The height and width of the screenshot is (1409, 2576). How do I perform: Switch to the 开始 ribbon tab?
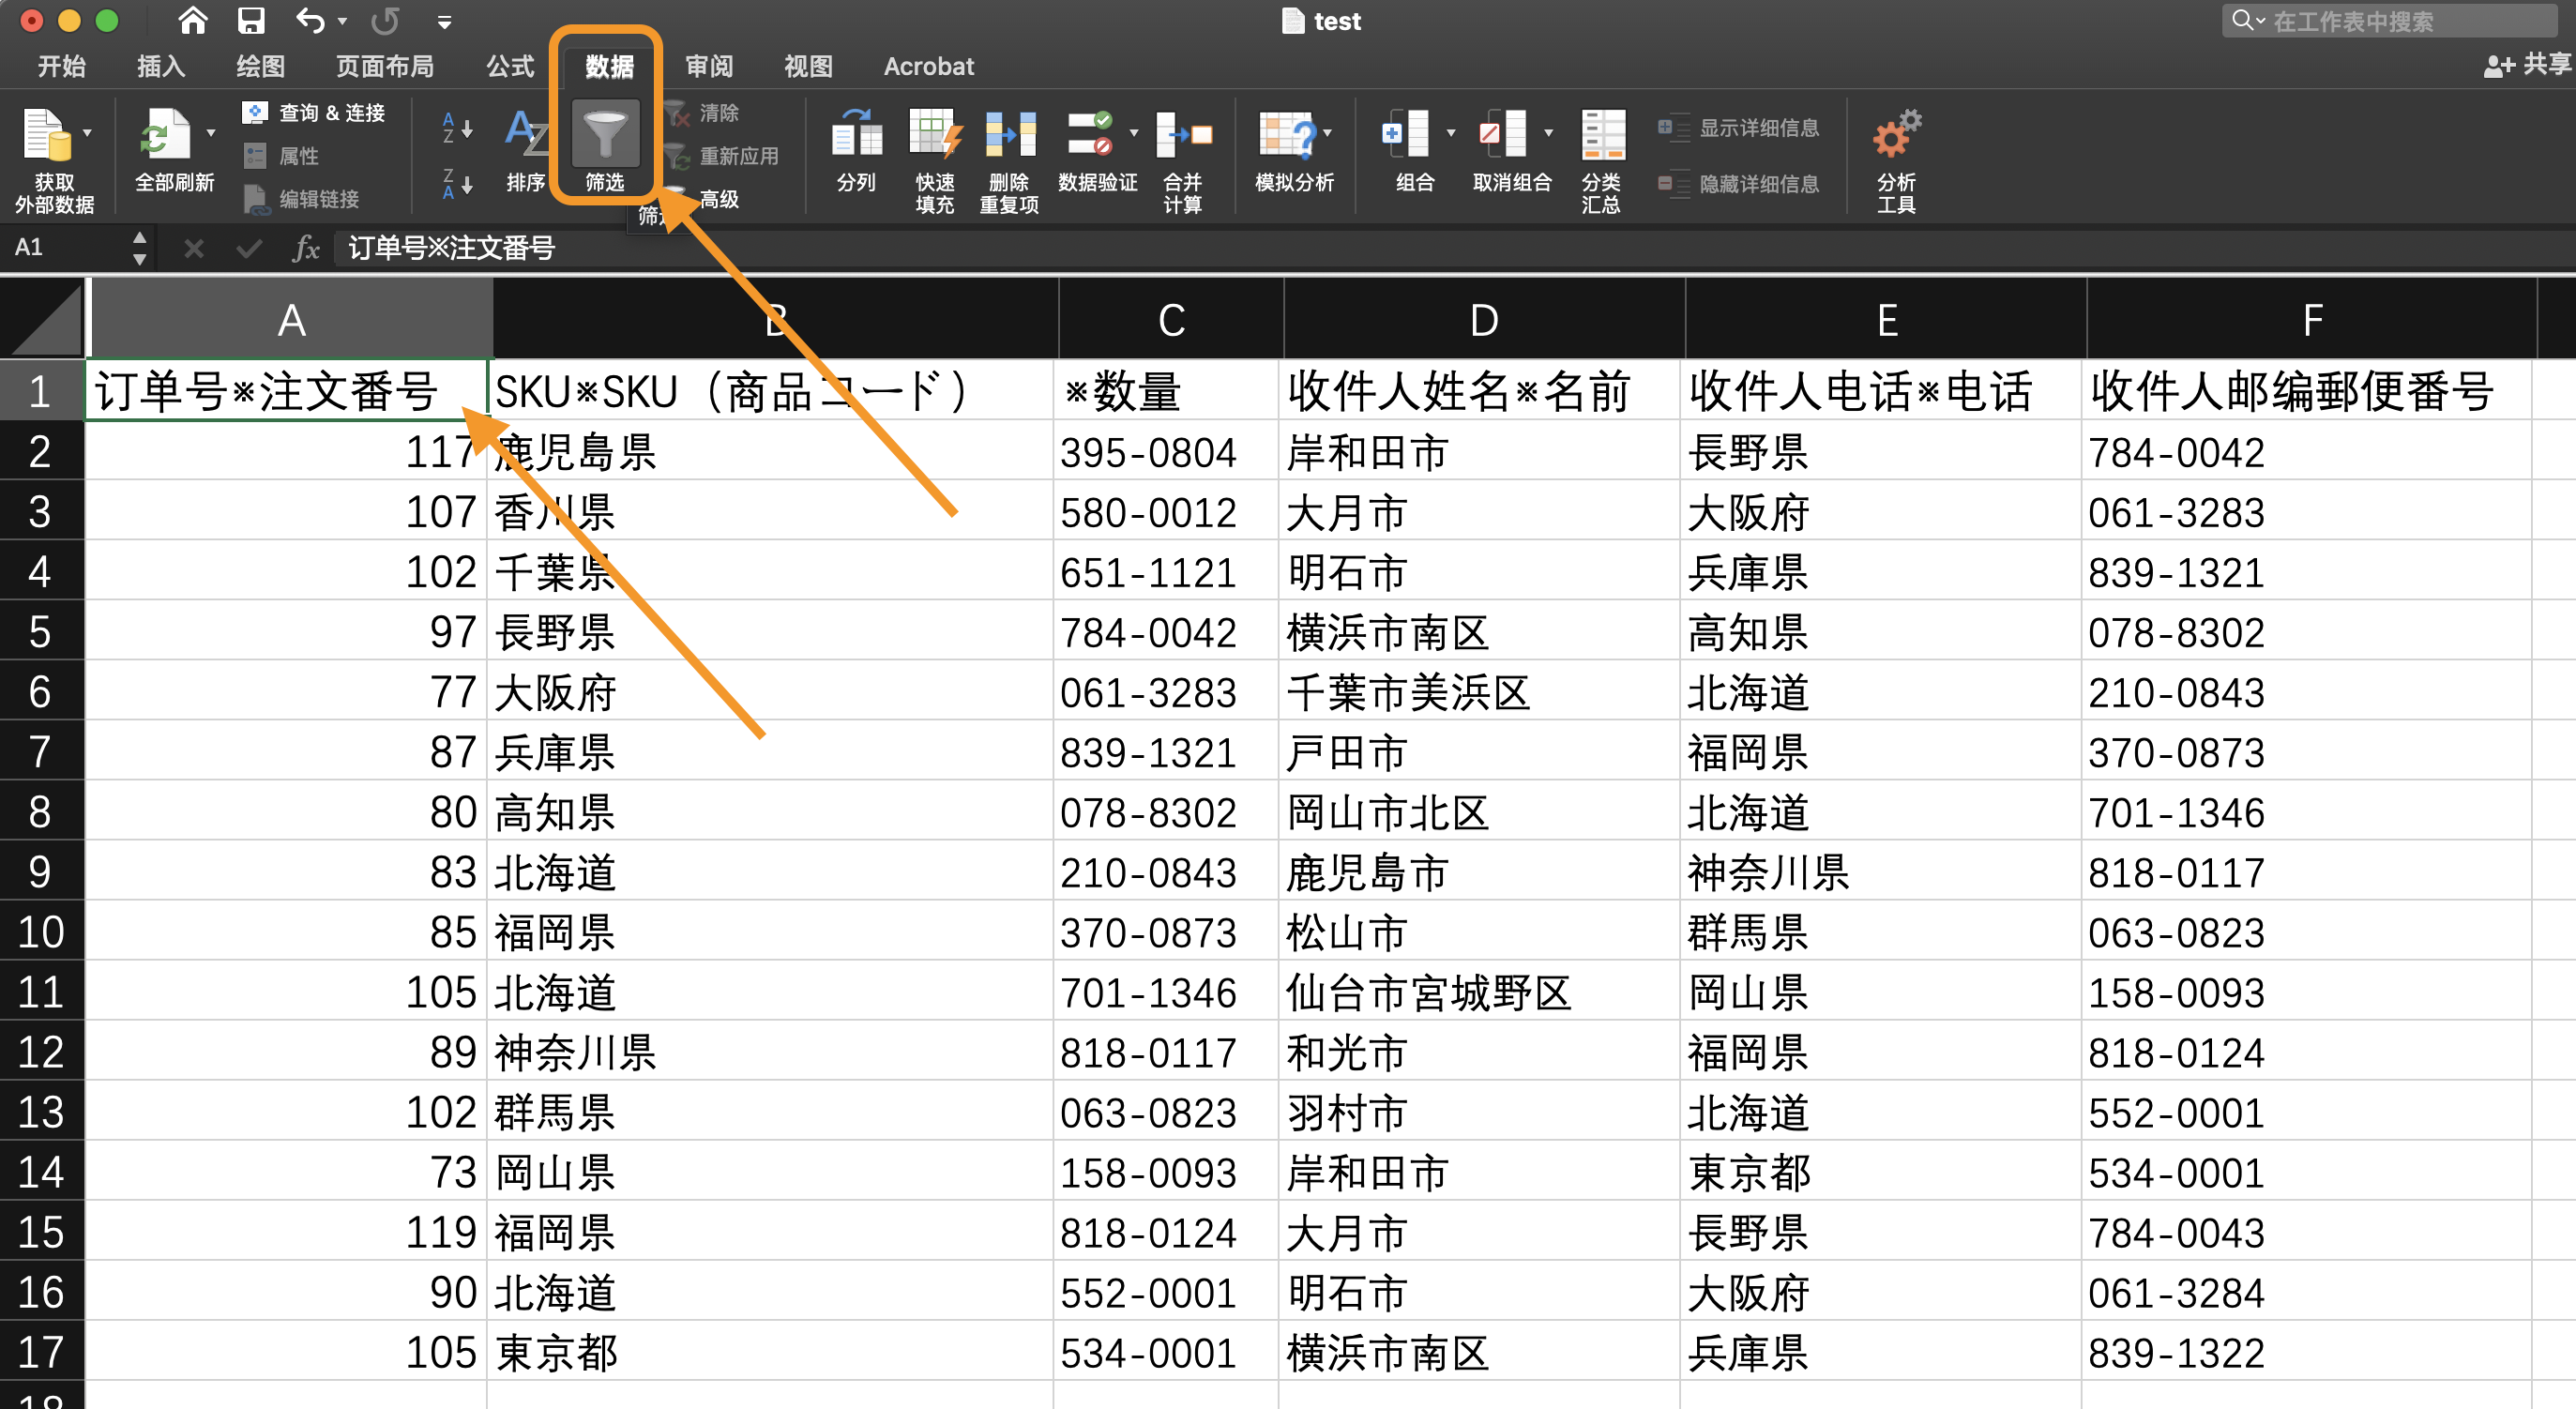coord(60,66)
